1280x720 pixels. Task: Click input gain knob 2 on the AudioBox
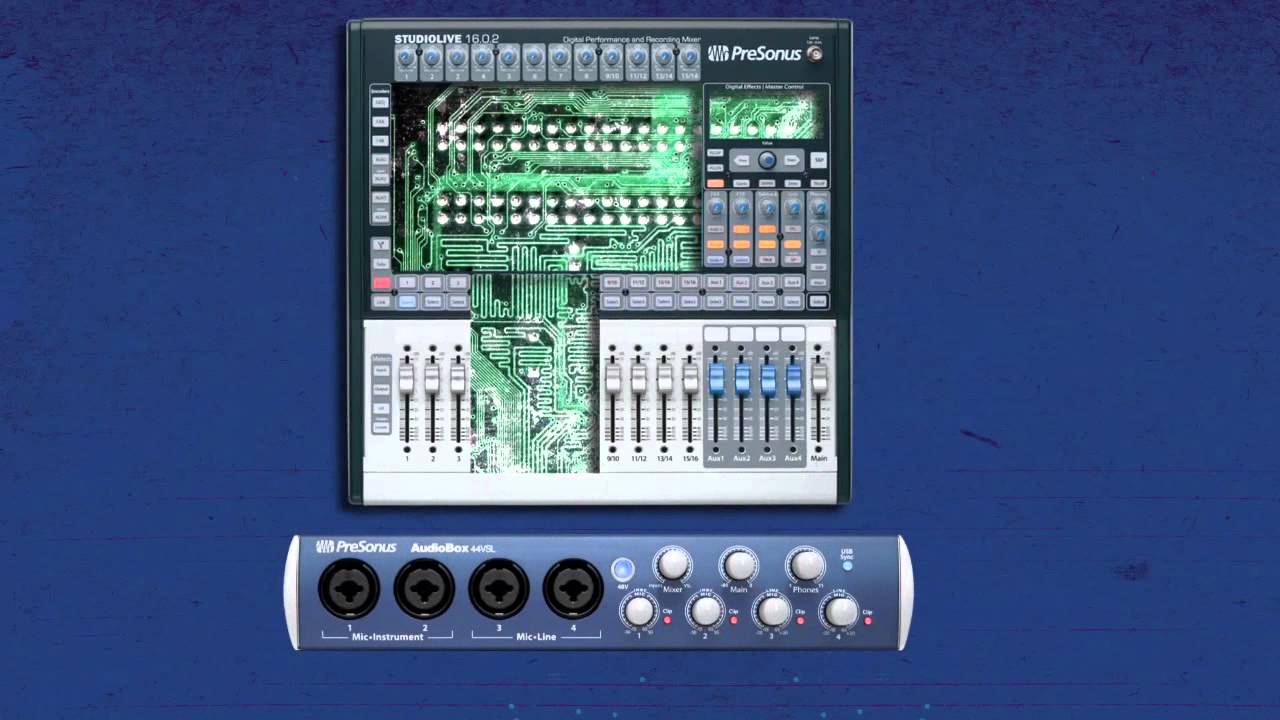click(706, 609)
